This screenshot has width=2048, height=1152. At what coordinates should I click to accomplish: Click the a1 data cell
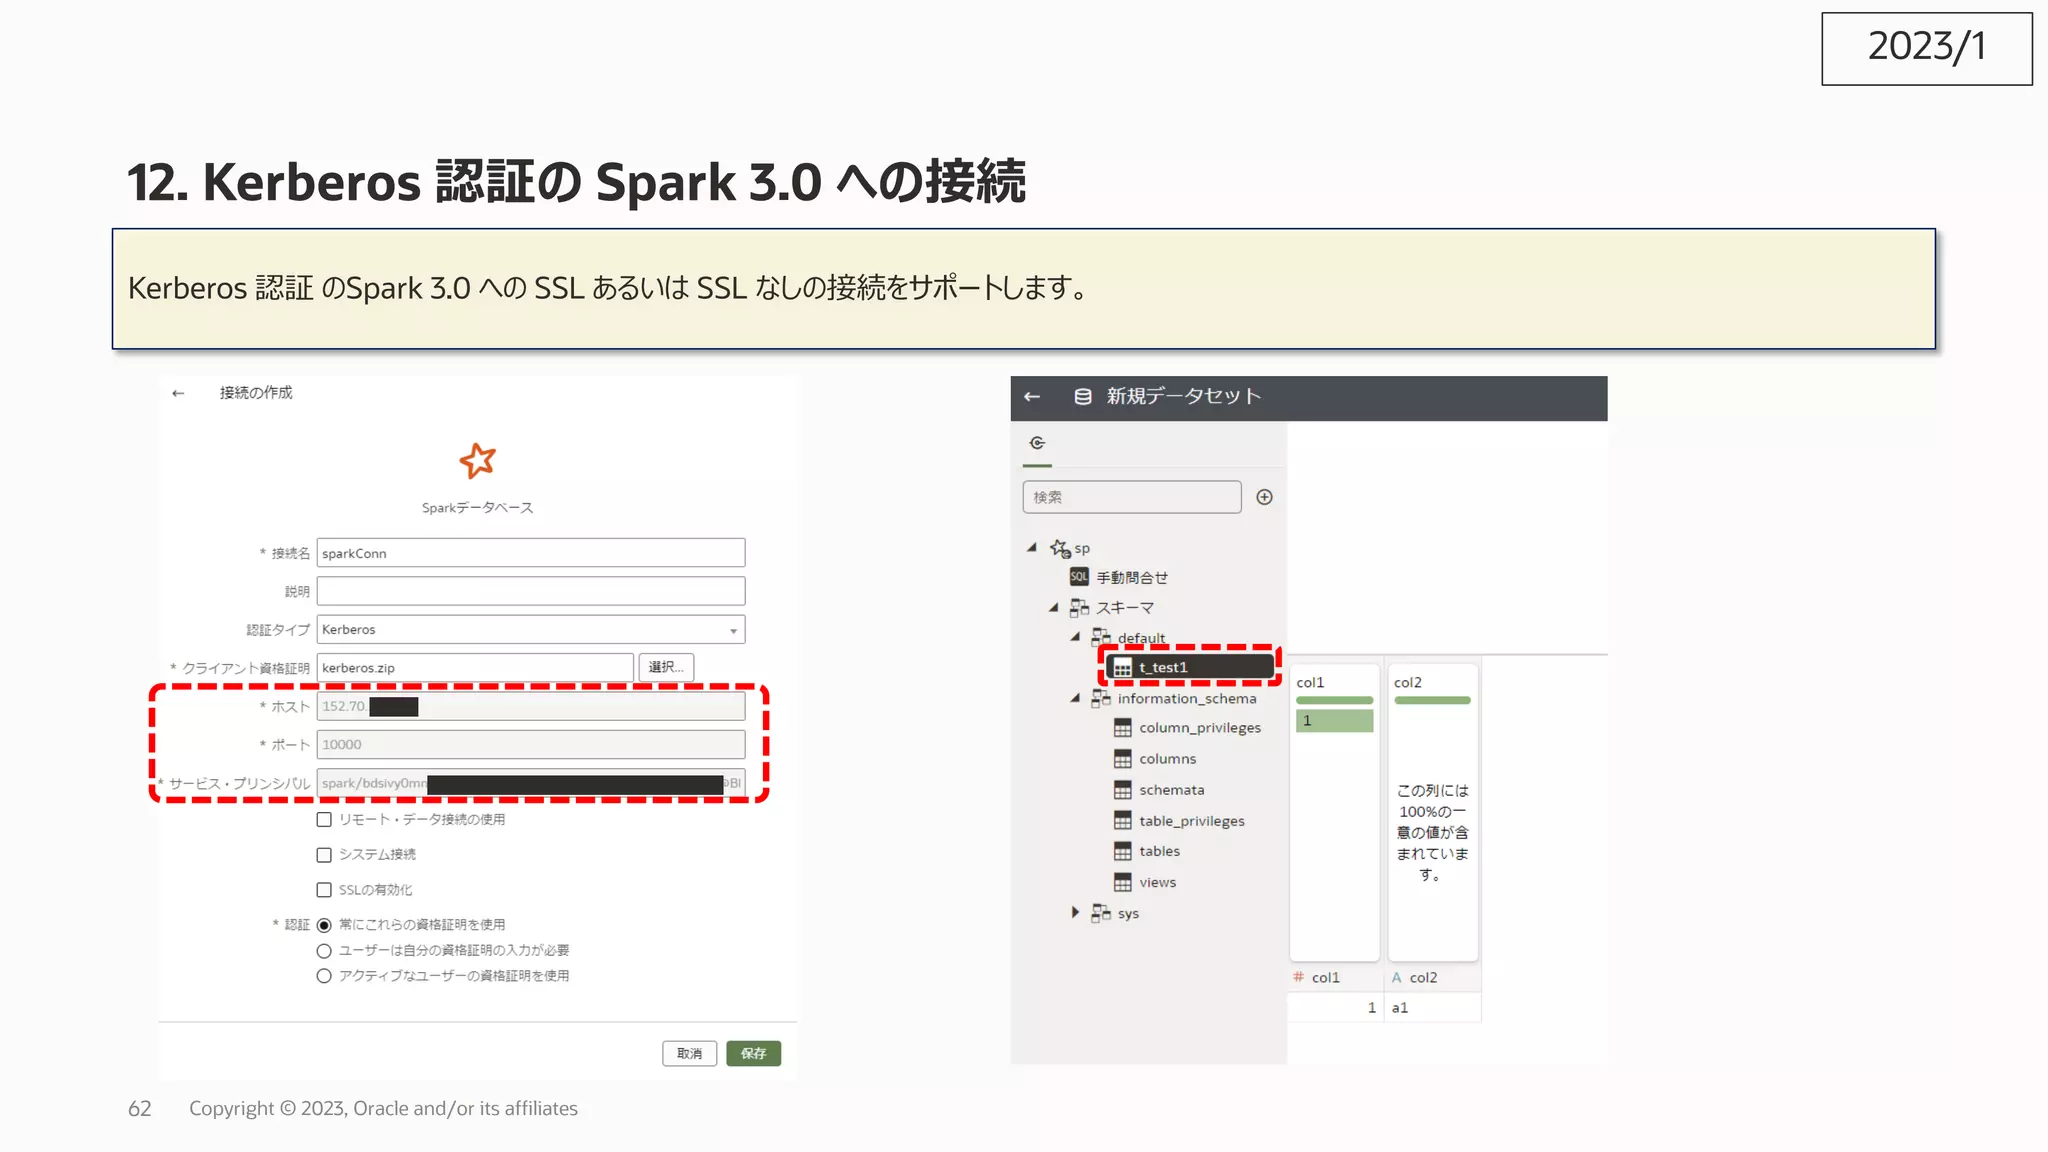(1432, 1007)
